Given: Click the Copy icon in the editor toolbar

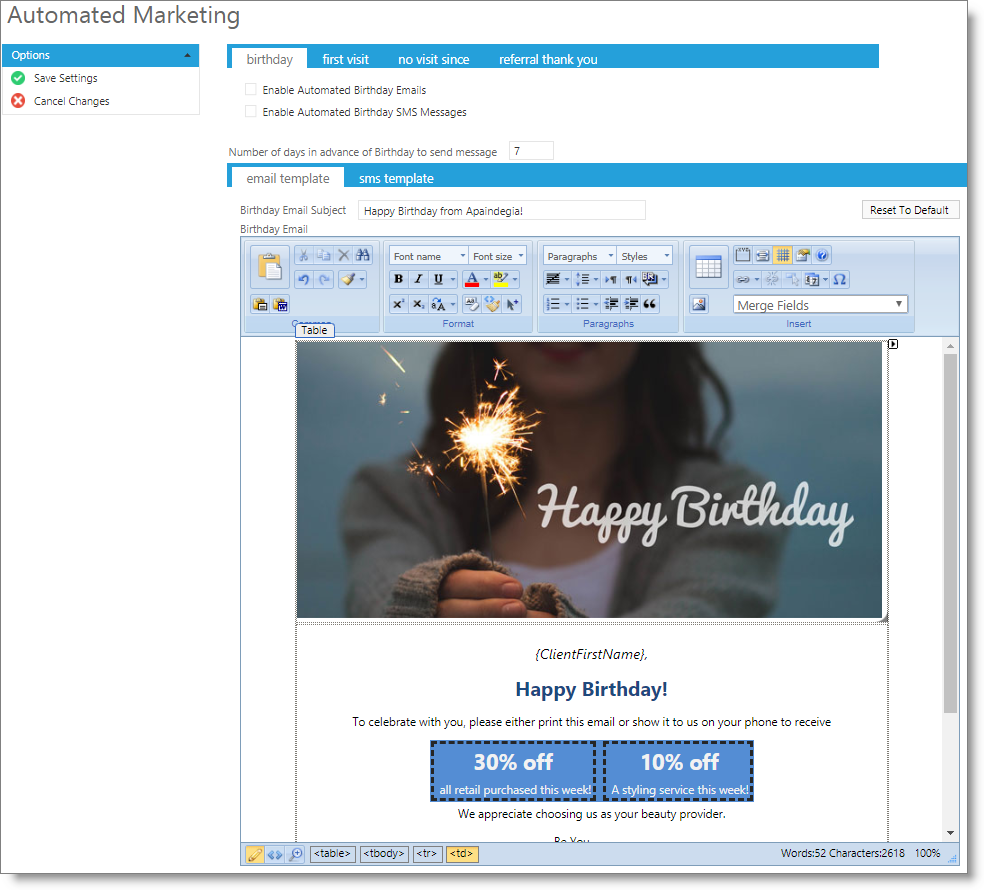Looking at the screenshot, I should (323, 255).
